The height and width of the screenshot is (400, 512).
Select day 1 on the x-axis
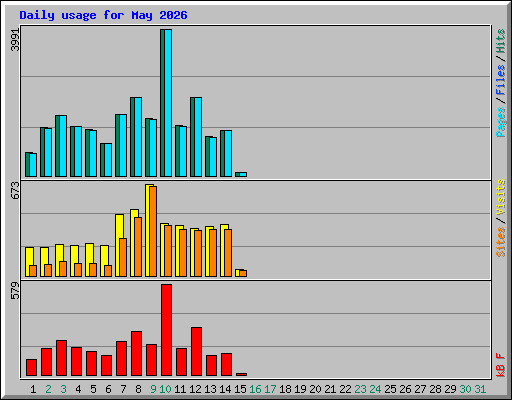33,389
